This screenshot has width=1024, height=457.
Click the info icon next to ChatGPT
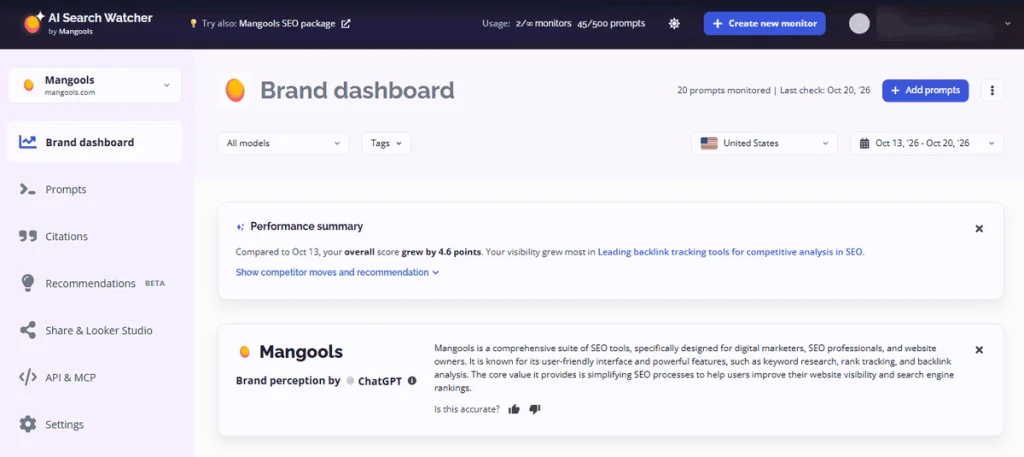click(x=412, y=380)
